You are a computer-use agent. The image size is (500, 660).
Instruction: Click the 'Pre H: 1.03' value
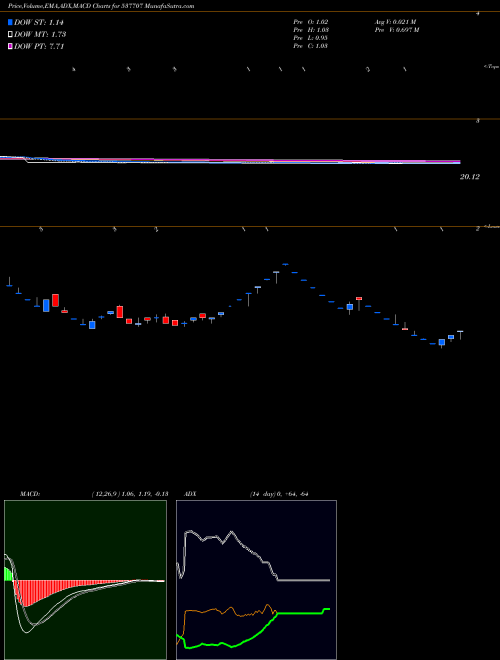point(311,30)
